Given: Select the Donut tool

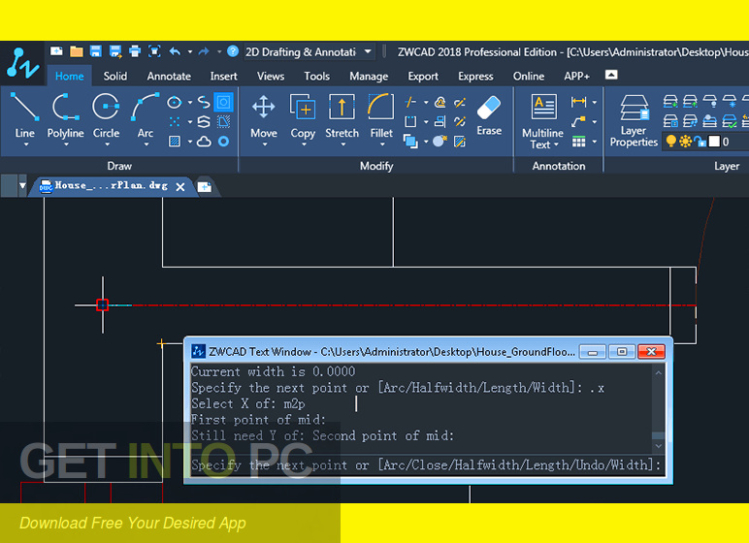Looking at the screenshot, I should pos(224,141).
